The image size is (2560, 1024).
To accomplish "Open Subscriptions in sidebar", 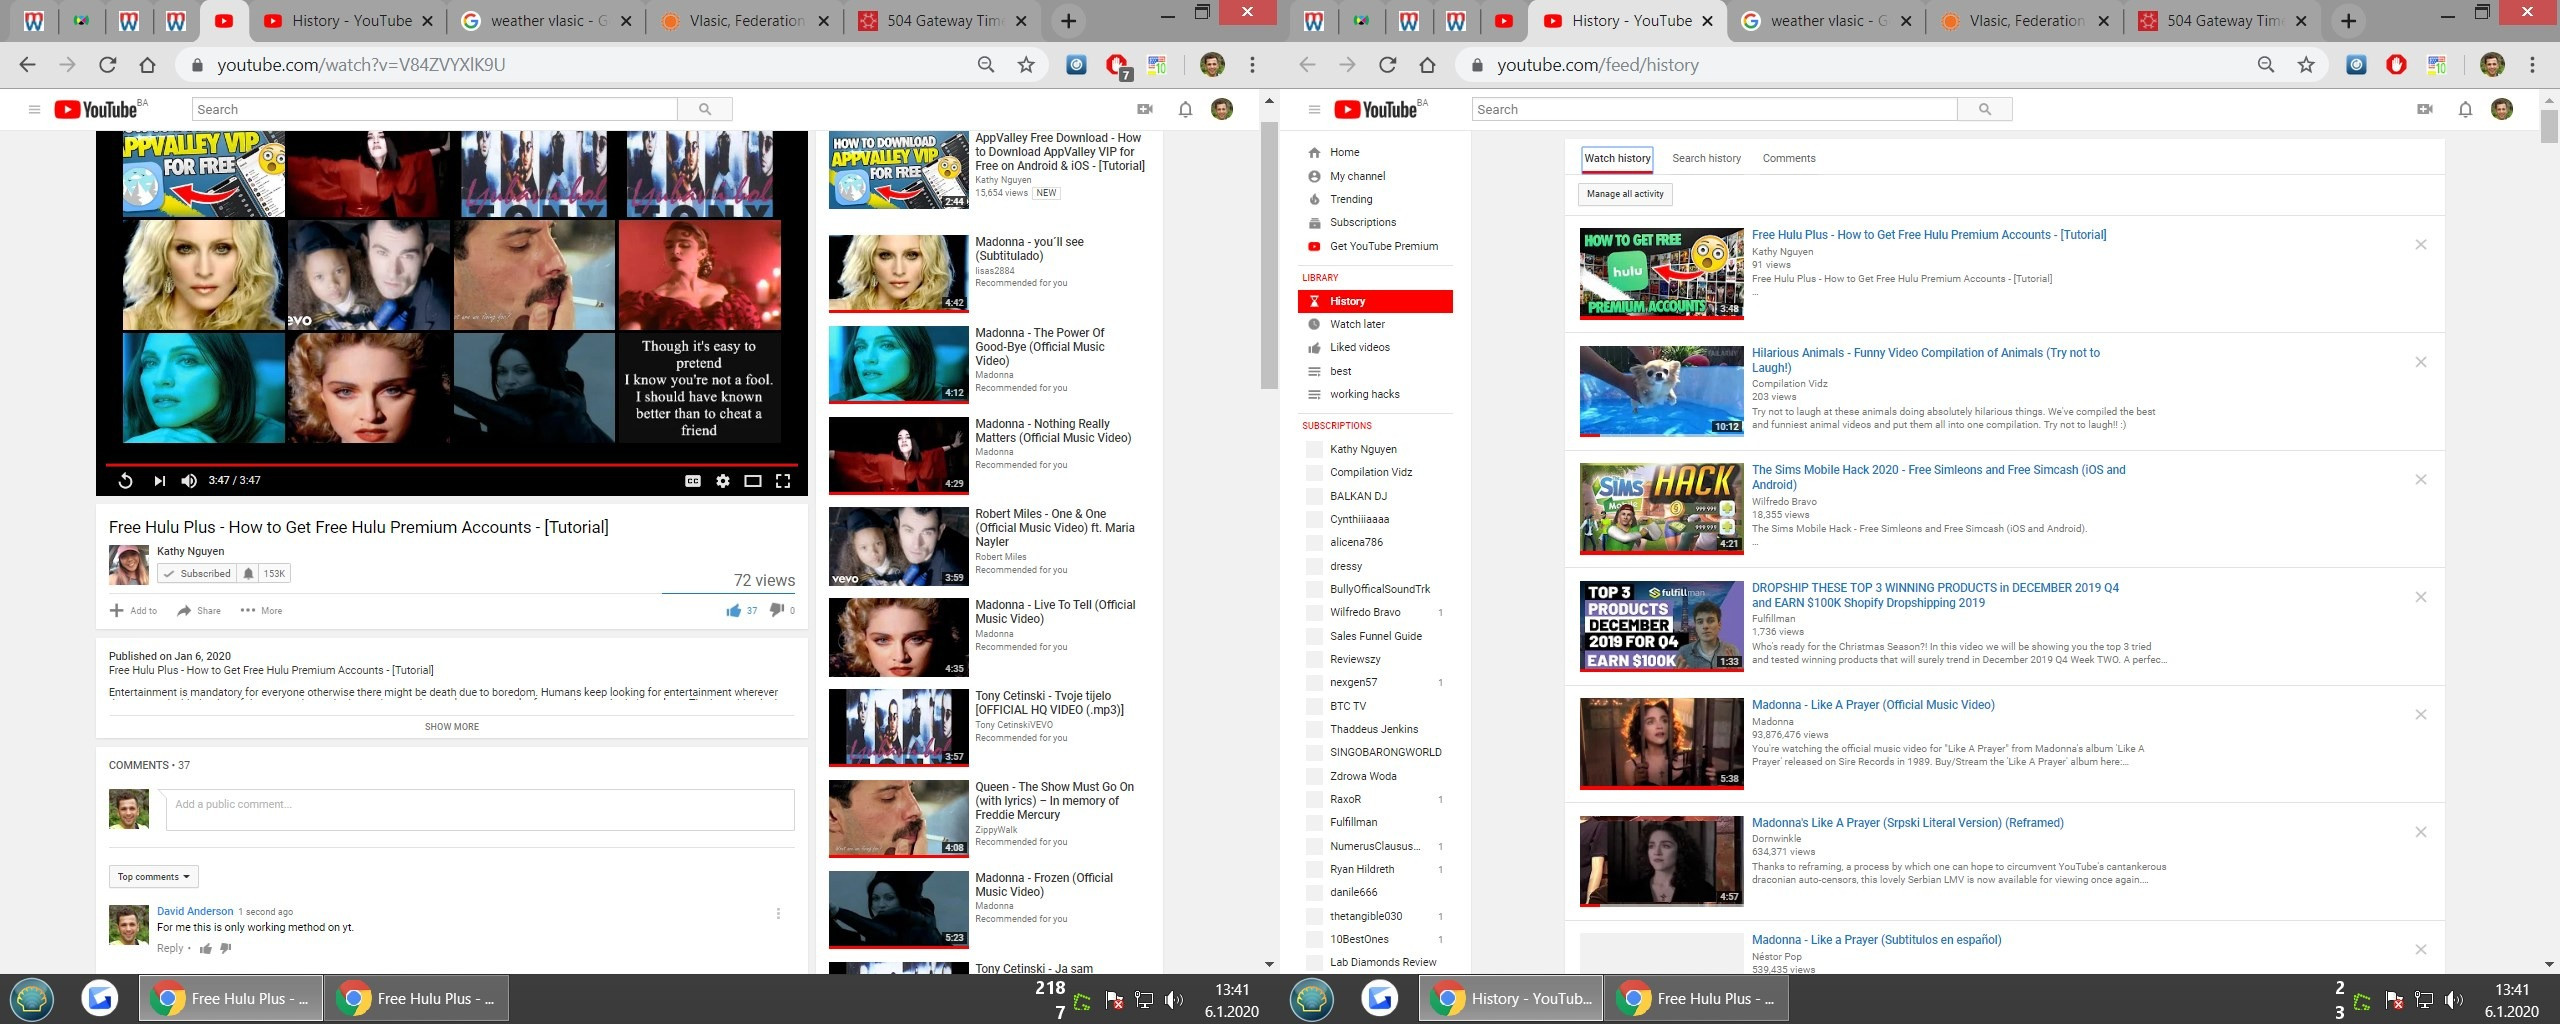I will tap(1375, 222).
